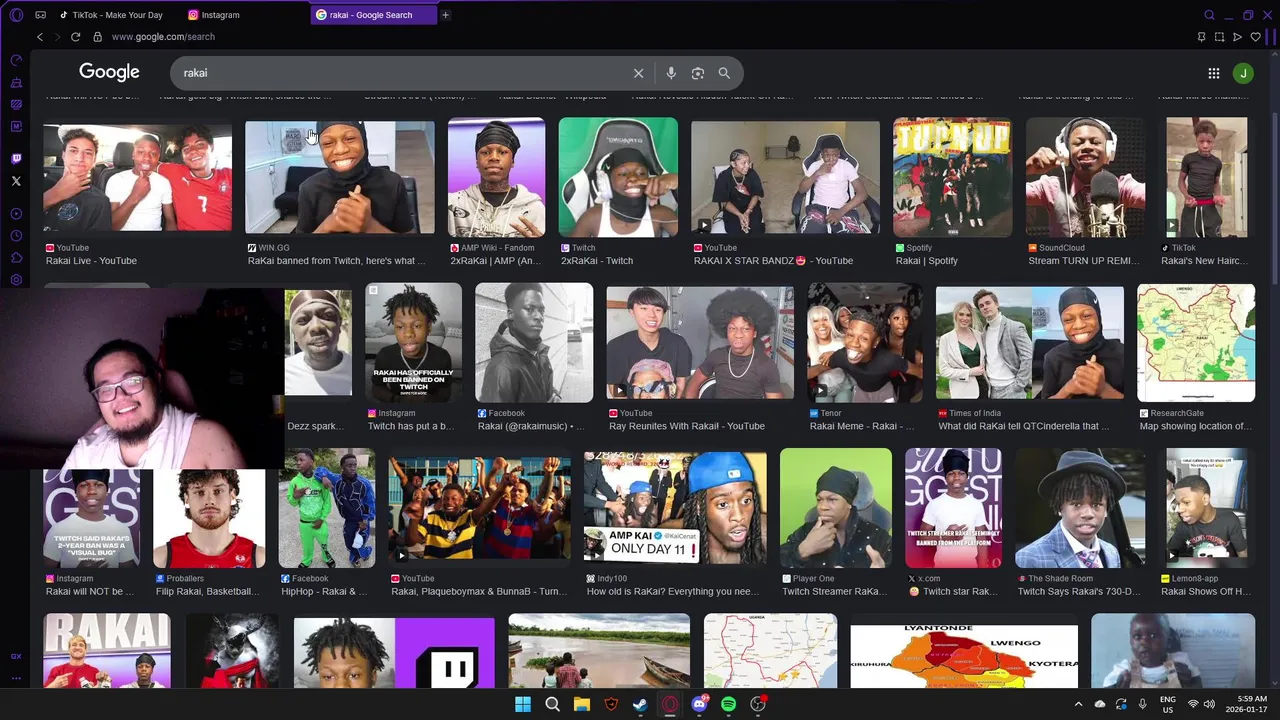Screen dimensions: 1280x720
Task: Open volume control in system tray
Action: (1209, 704)
